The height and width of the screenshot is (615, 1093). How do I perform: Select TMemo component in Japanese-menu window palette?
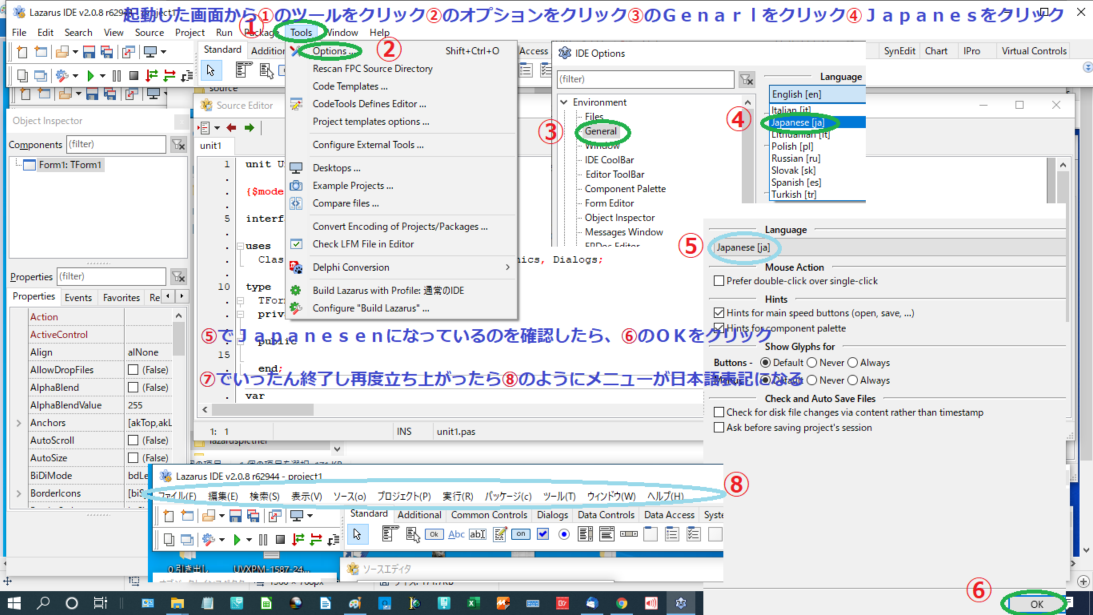[499, 535]
